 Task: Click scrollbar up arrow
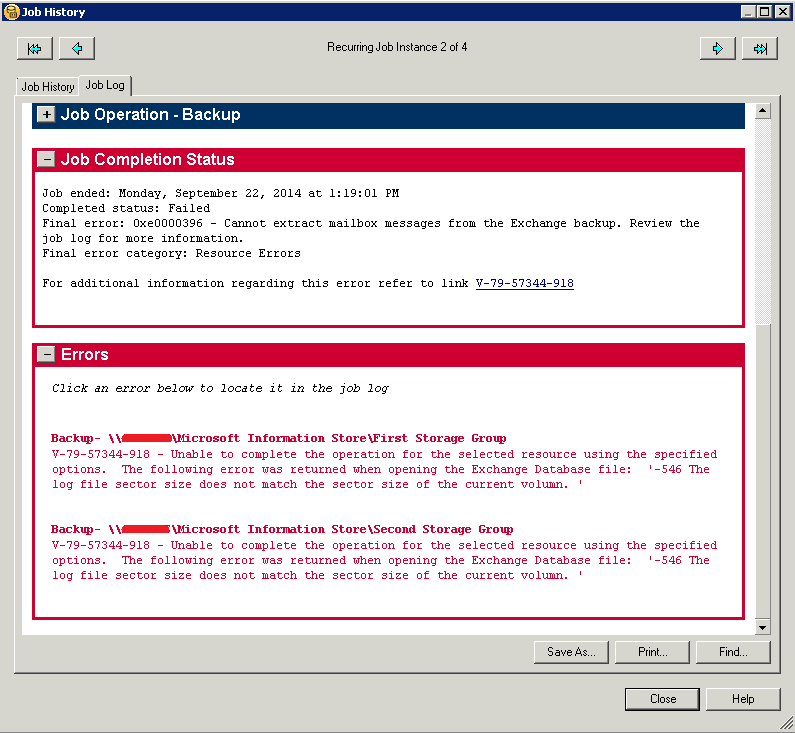763,111
